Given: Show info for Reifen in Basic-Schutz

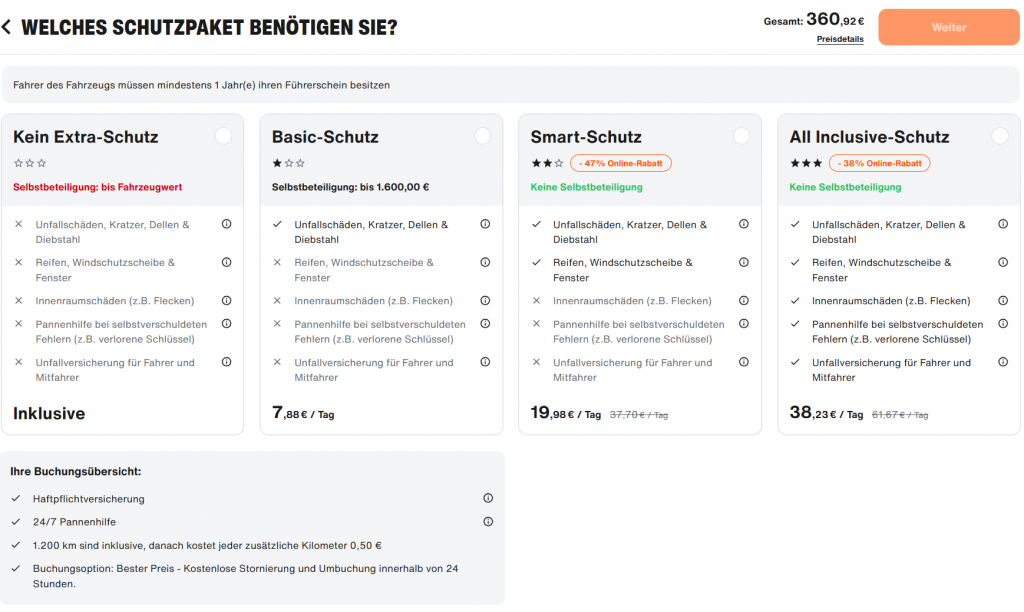Looking at the screenshot, I should click(x=485, y=262).
